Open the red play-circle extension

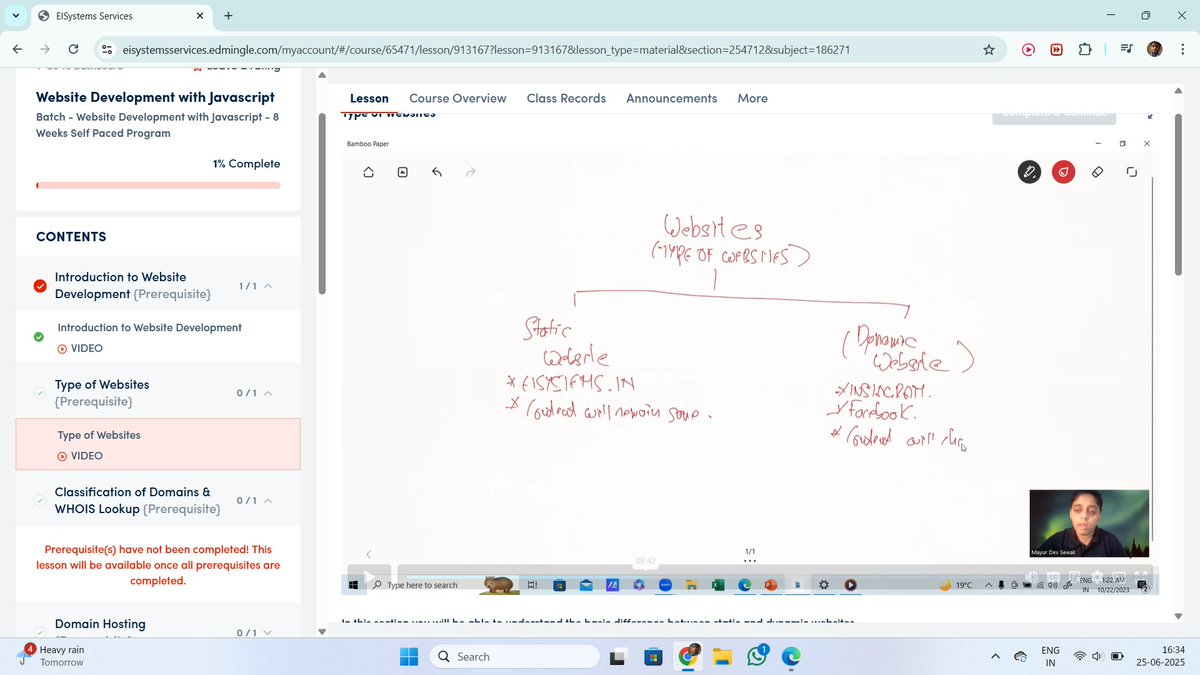[1028, 49]
